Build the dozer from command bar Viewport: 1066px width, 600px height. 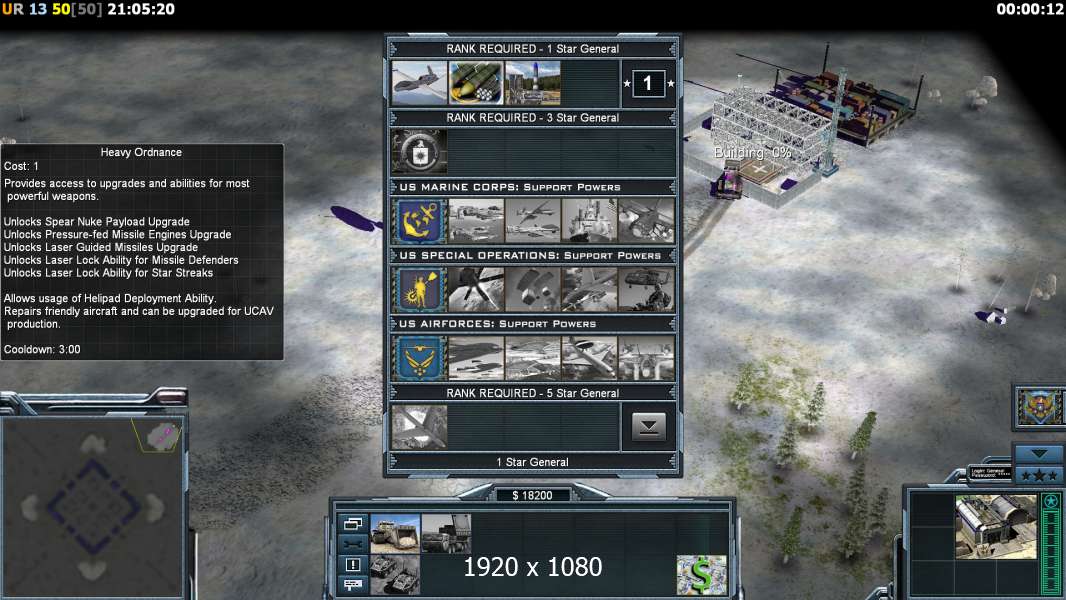(395, 533)
